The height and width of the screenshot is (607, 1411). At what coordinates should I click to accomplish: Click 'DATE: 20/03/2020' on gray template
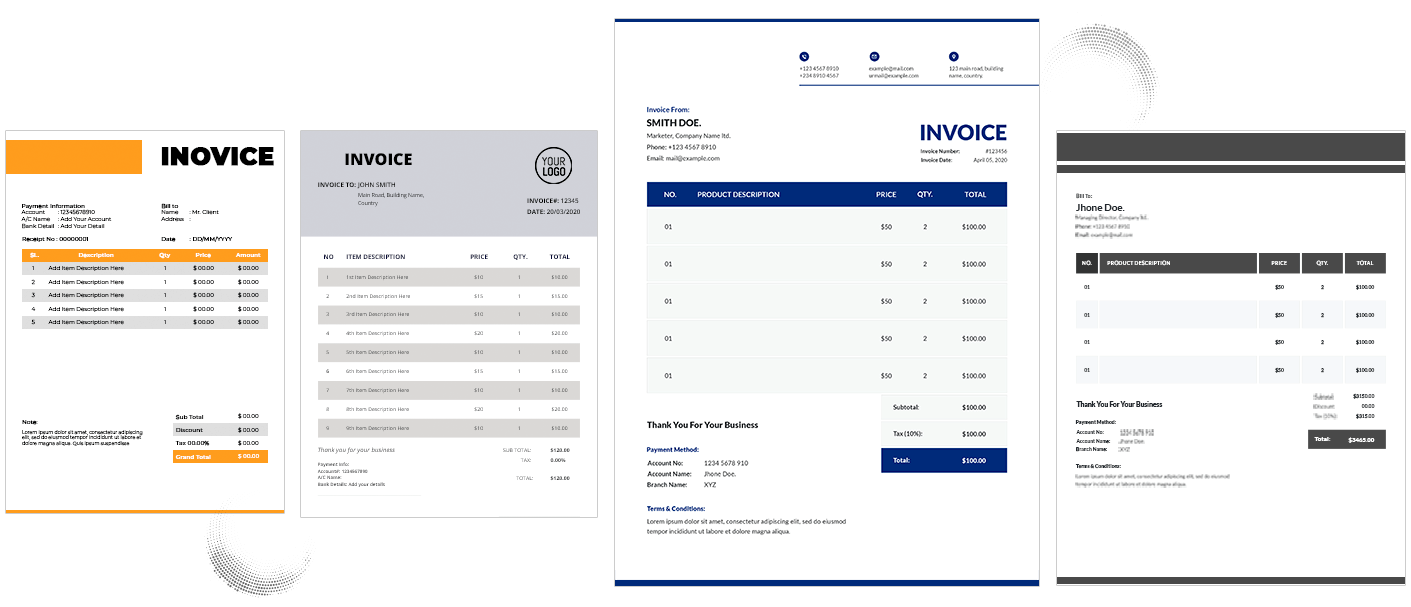(553, 212)
